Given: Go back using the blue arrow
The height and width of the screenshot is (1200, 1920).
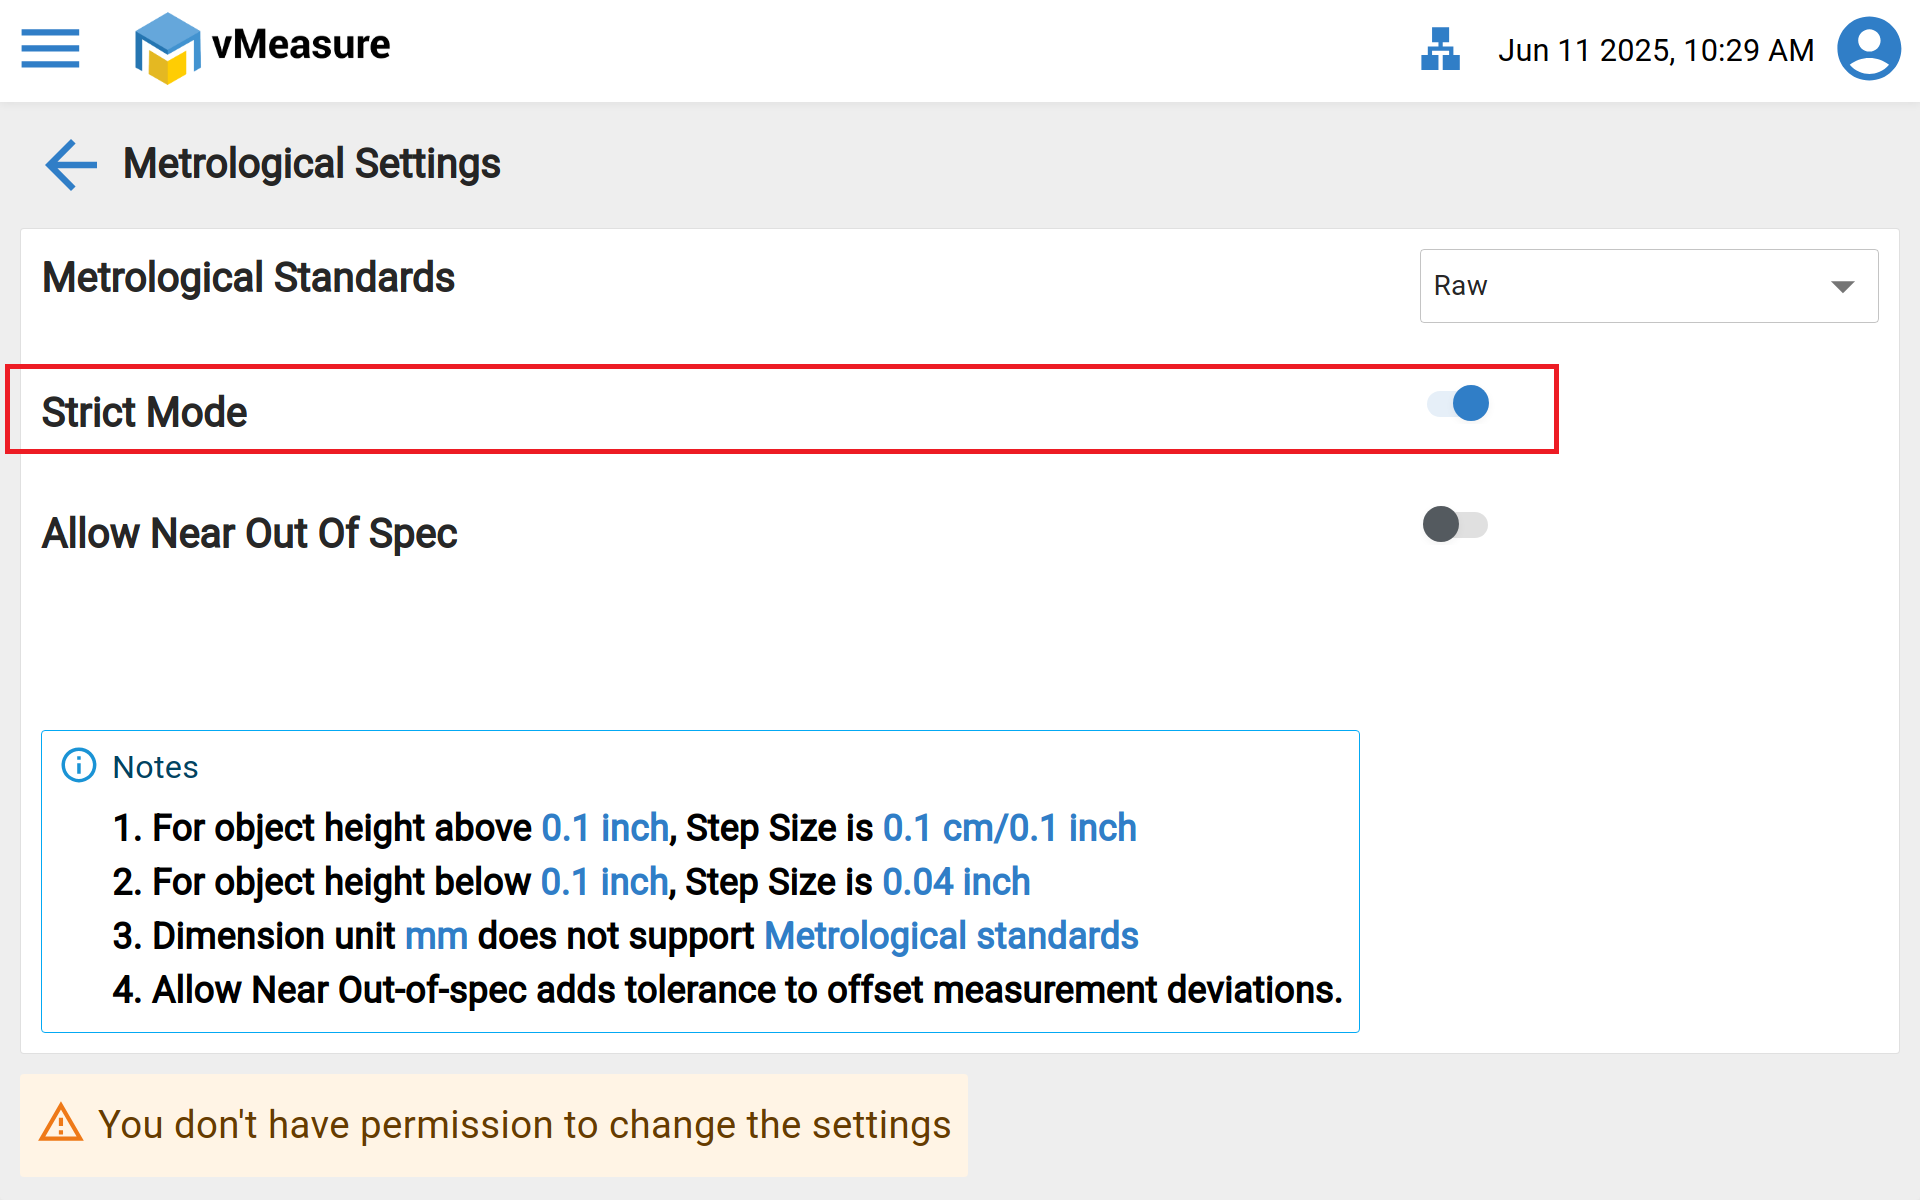Looking at the screenshot, I should point(71,164).
